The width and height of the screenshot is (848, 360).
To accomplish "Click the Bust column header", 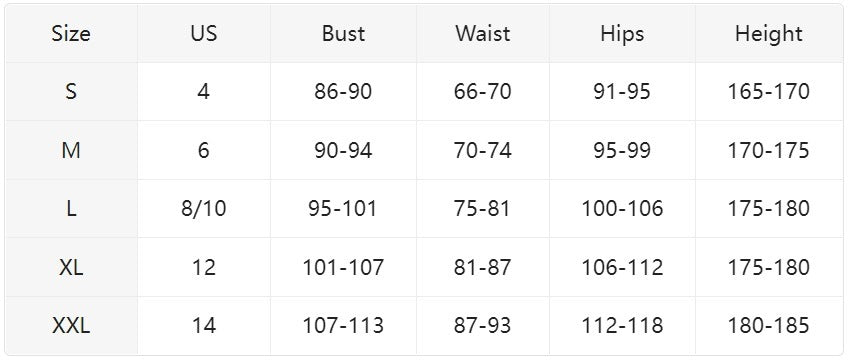I will [343, 34].
